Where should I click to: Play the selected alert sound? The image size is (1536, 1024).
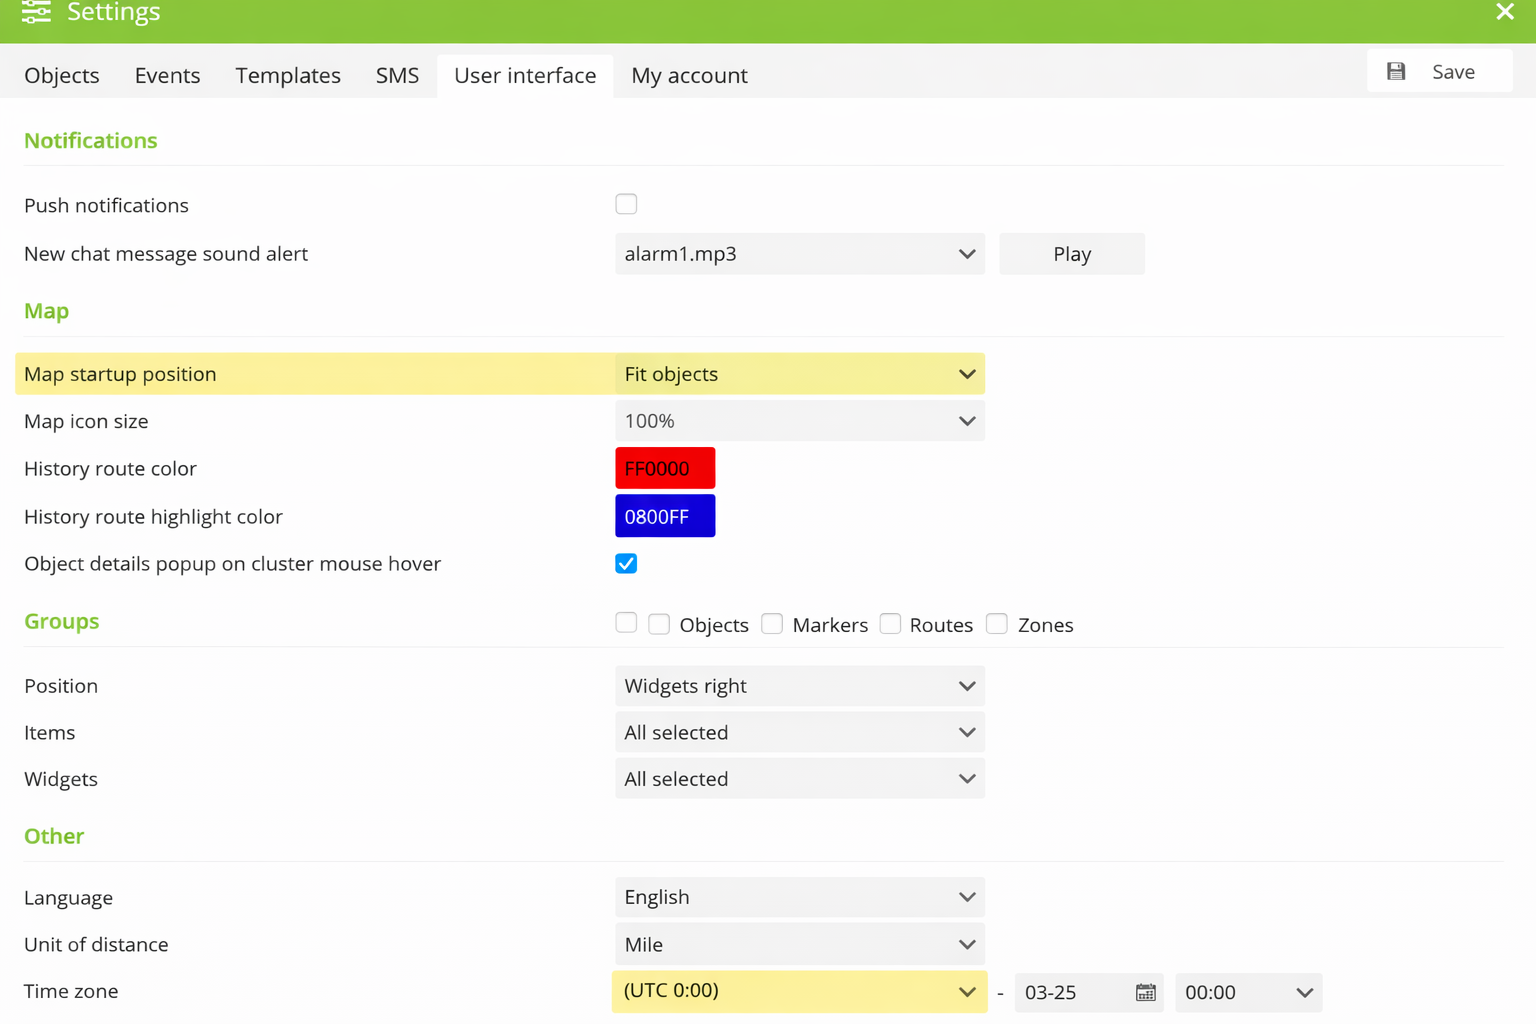point(1071,253)
